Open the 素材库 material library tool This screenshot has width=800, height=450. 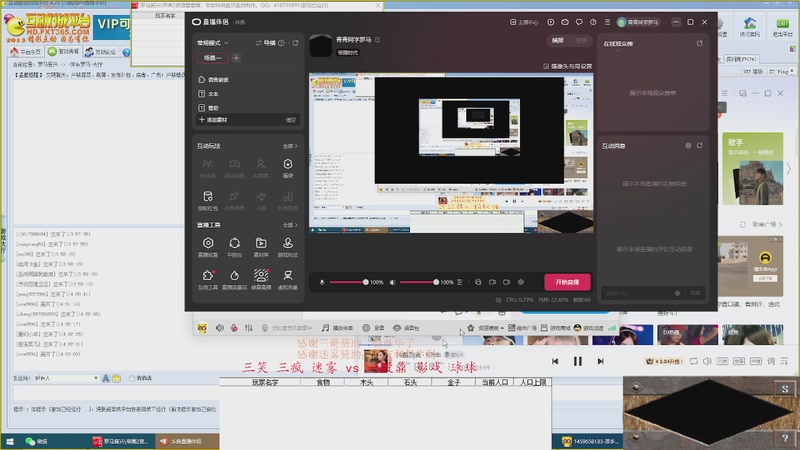(261, 247)
